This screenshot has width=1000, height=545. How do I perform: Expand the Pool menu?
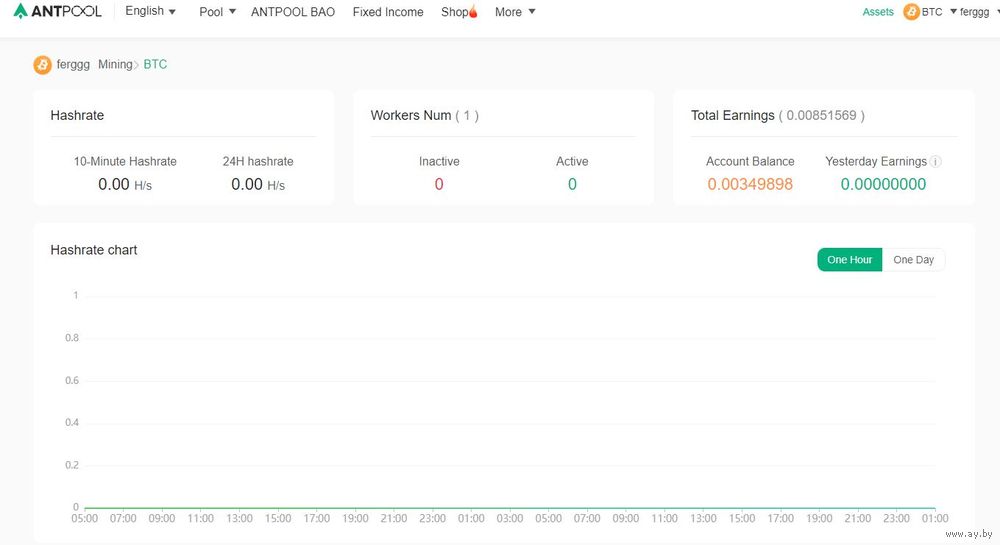coord(217,11)
